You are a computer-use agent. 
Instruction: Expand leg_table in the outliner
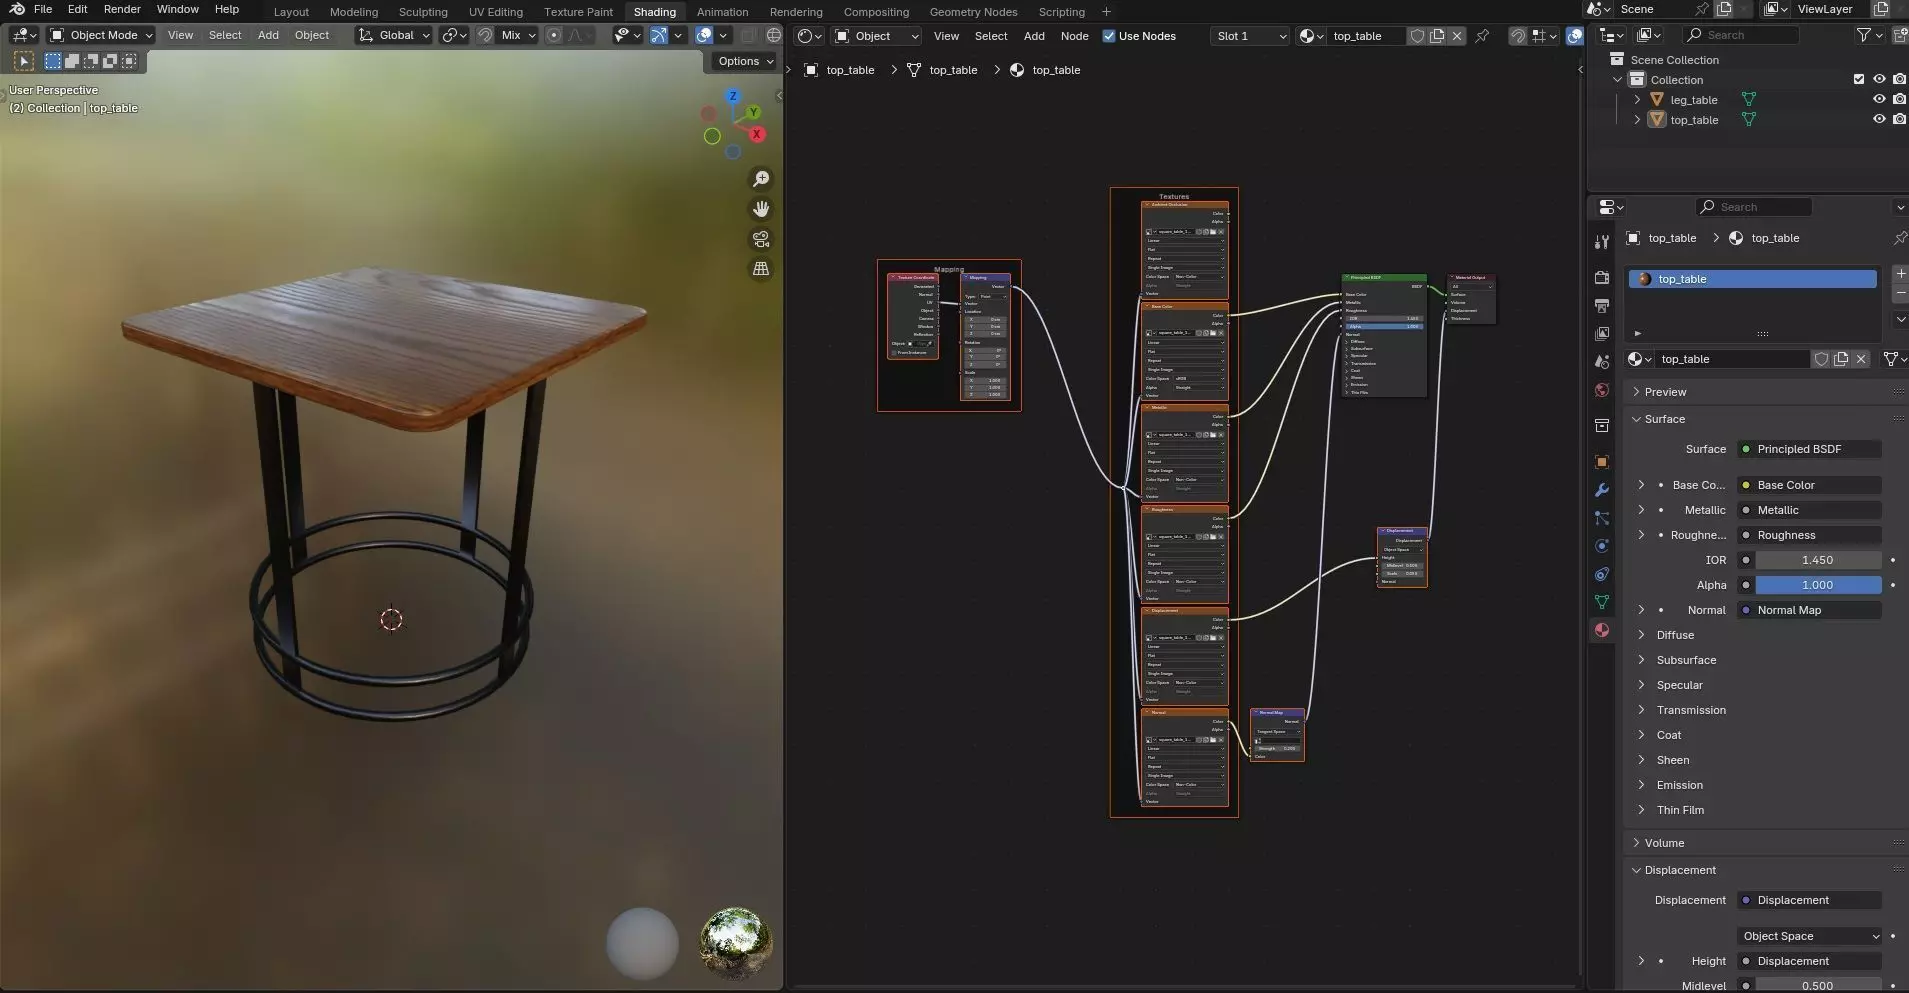click(x=1637, y=99)
